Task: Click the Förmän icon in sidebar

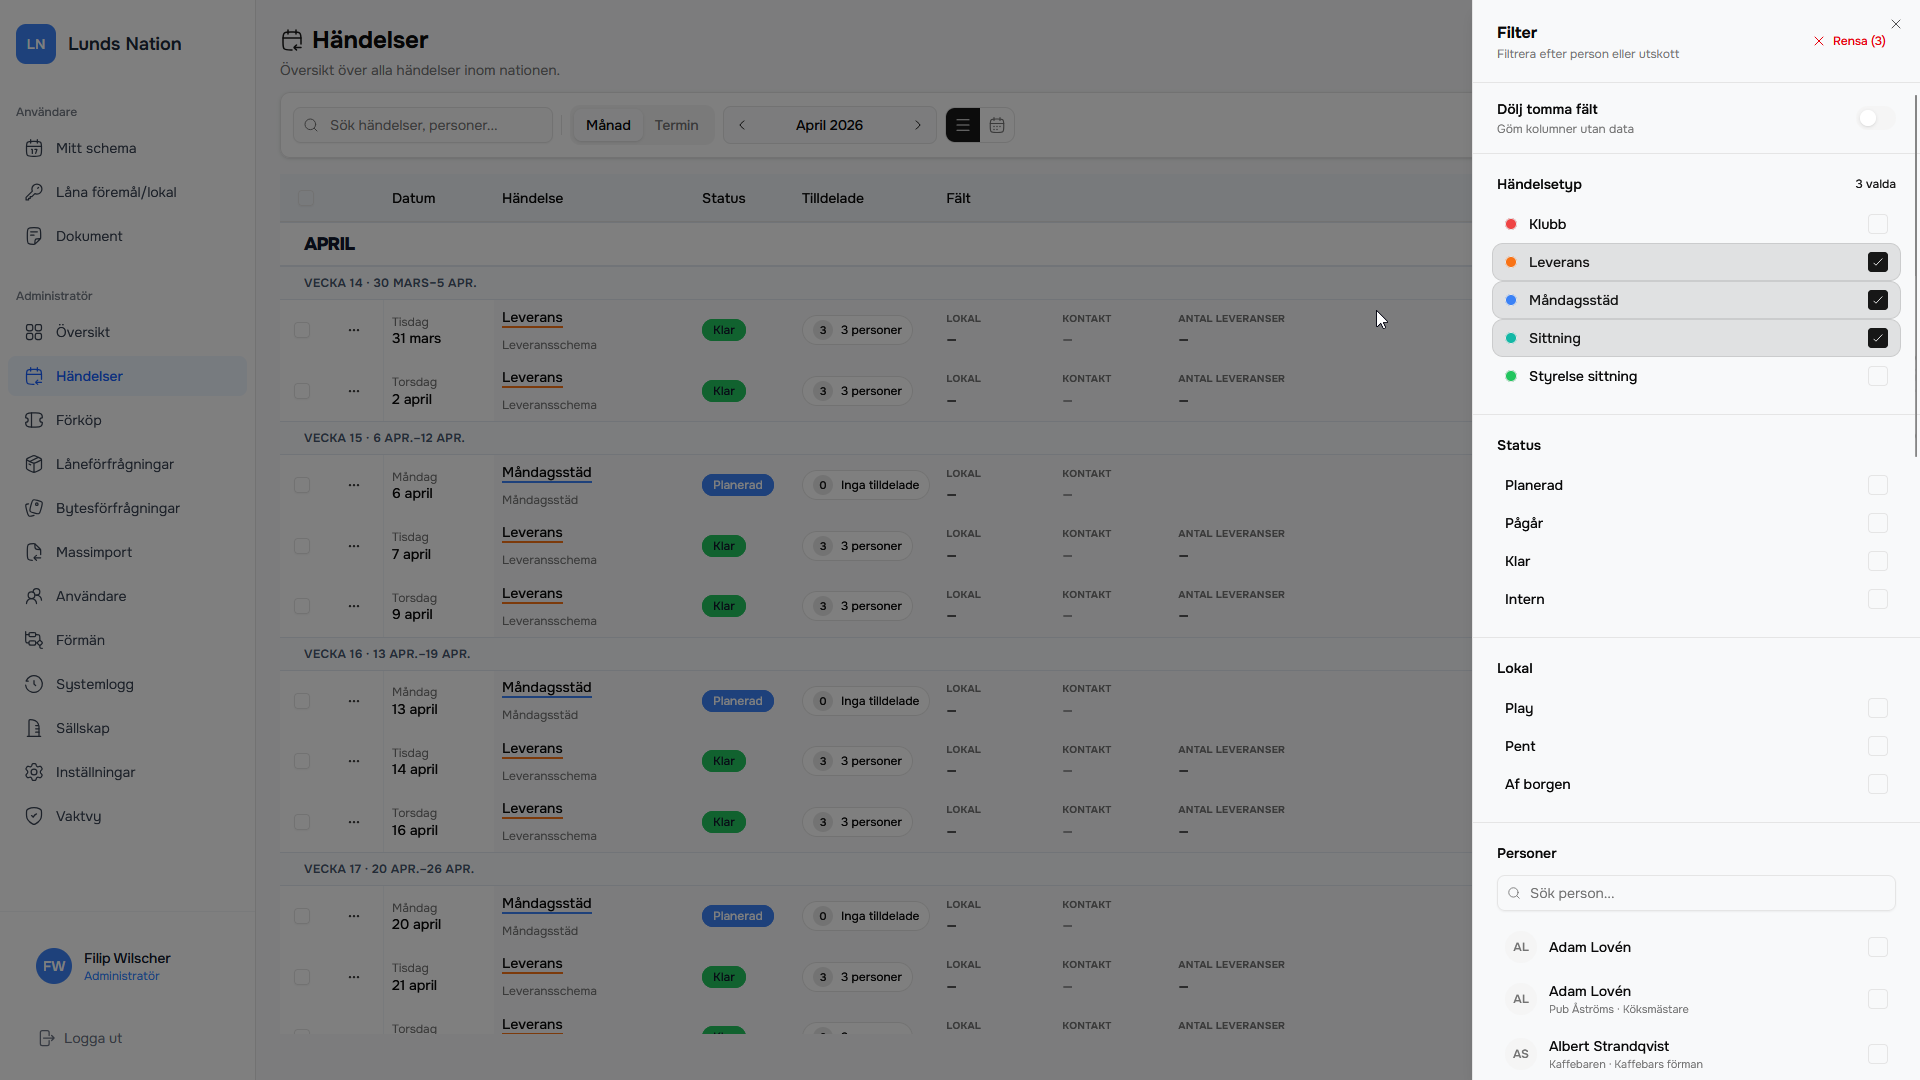Action: [x=34, y=640]
